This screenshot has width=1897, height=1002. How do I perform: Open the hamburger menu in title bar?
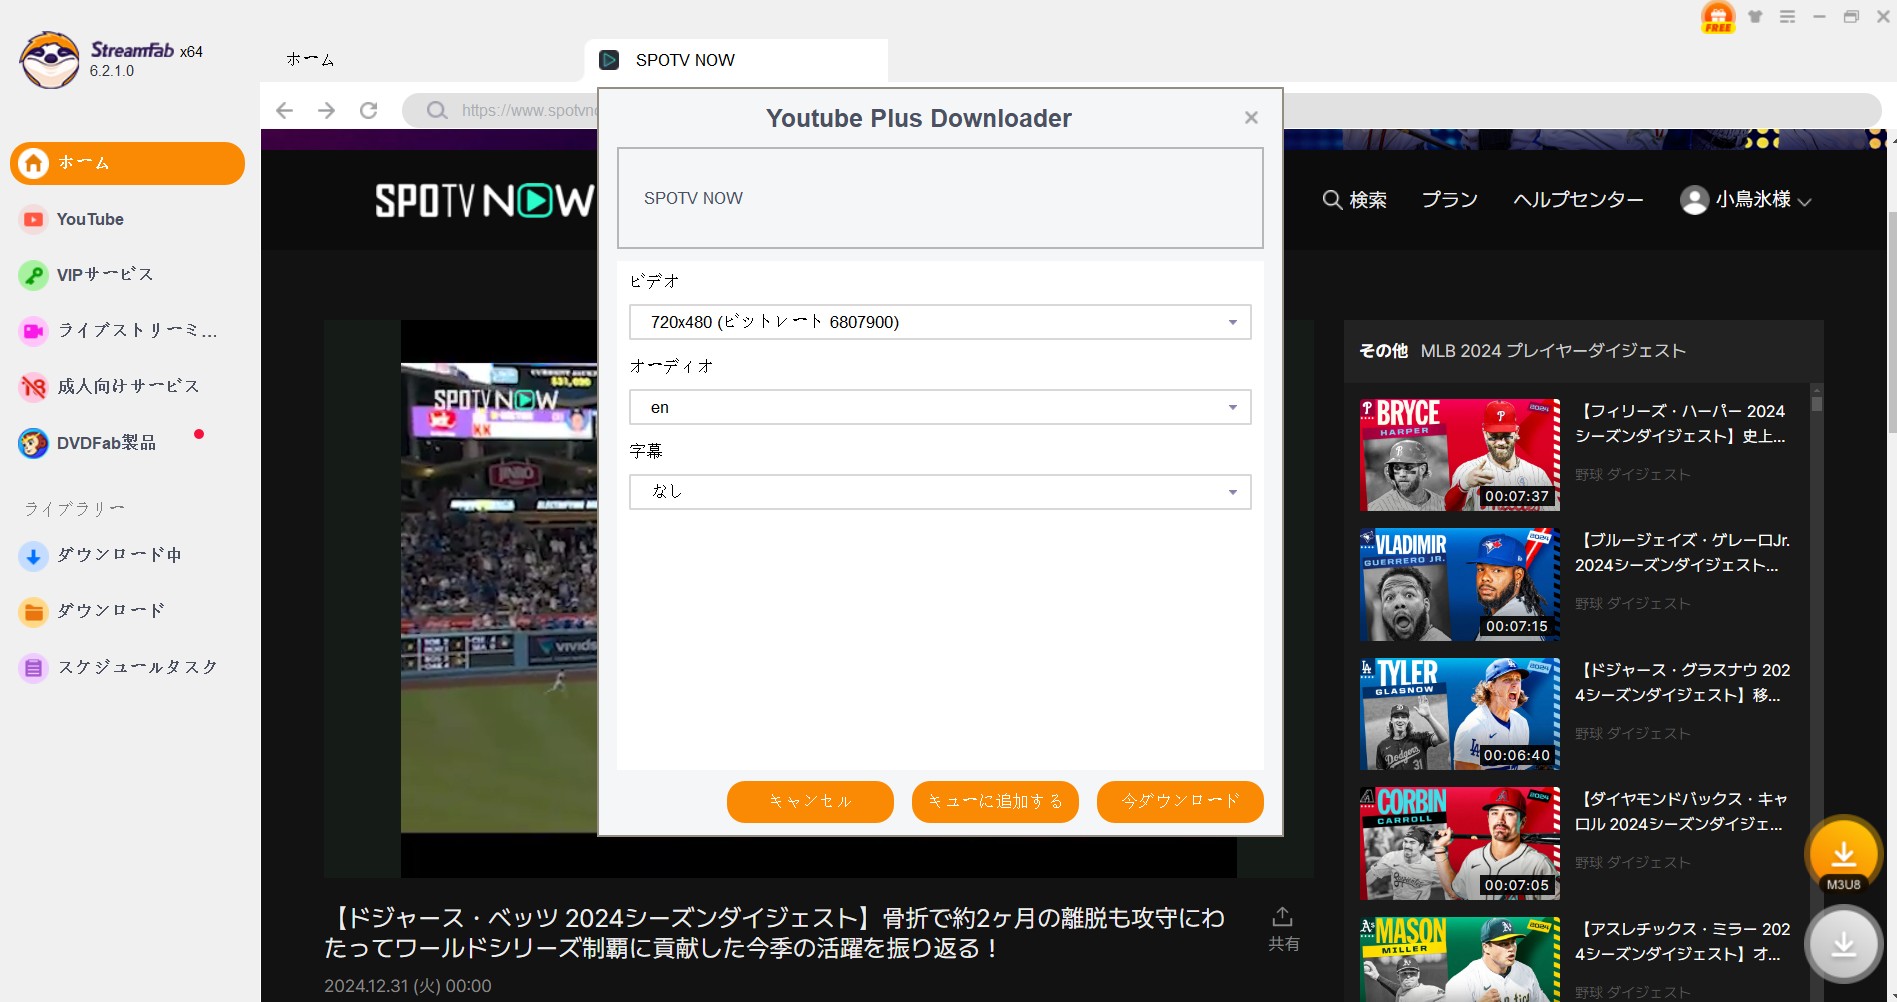pyautogui.click(x=1787, y=16)
